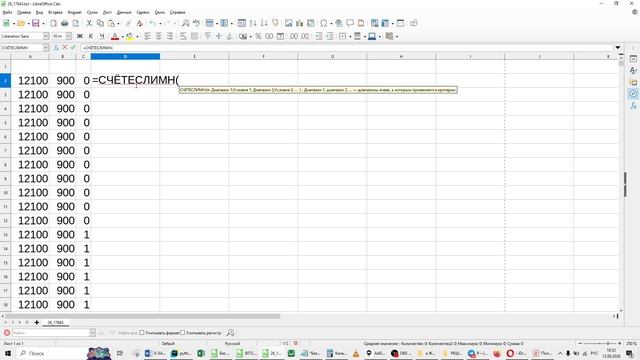Expand the Liberation Sans font name dropdown
The height and width of the screenshot is (360, 640).
tap(46, 36)
